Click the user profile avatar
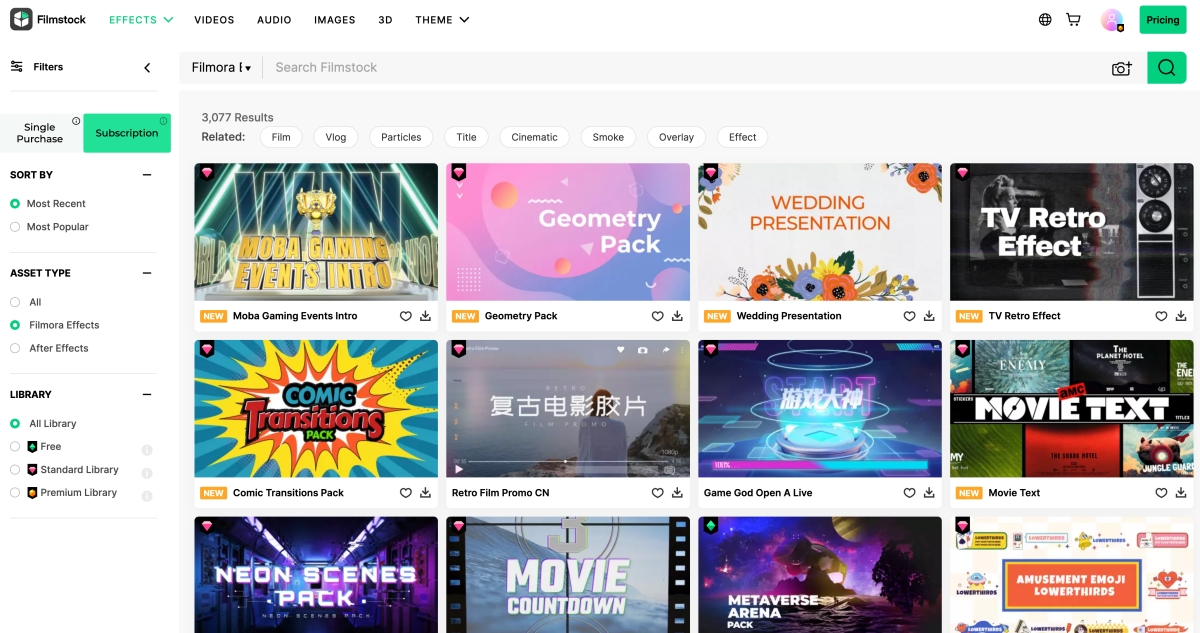This screenshot has height=633, width=1200. pos(1111,20)
